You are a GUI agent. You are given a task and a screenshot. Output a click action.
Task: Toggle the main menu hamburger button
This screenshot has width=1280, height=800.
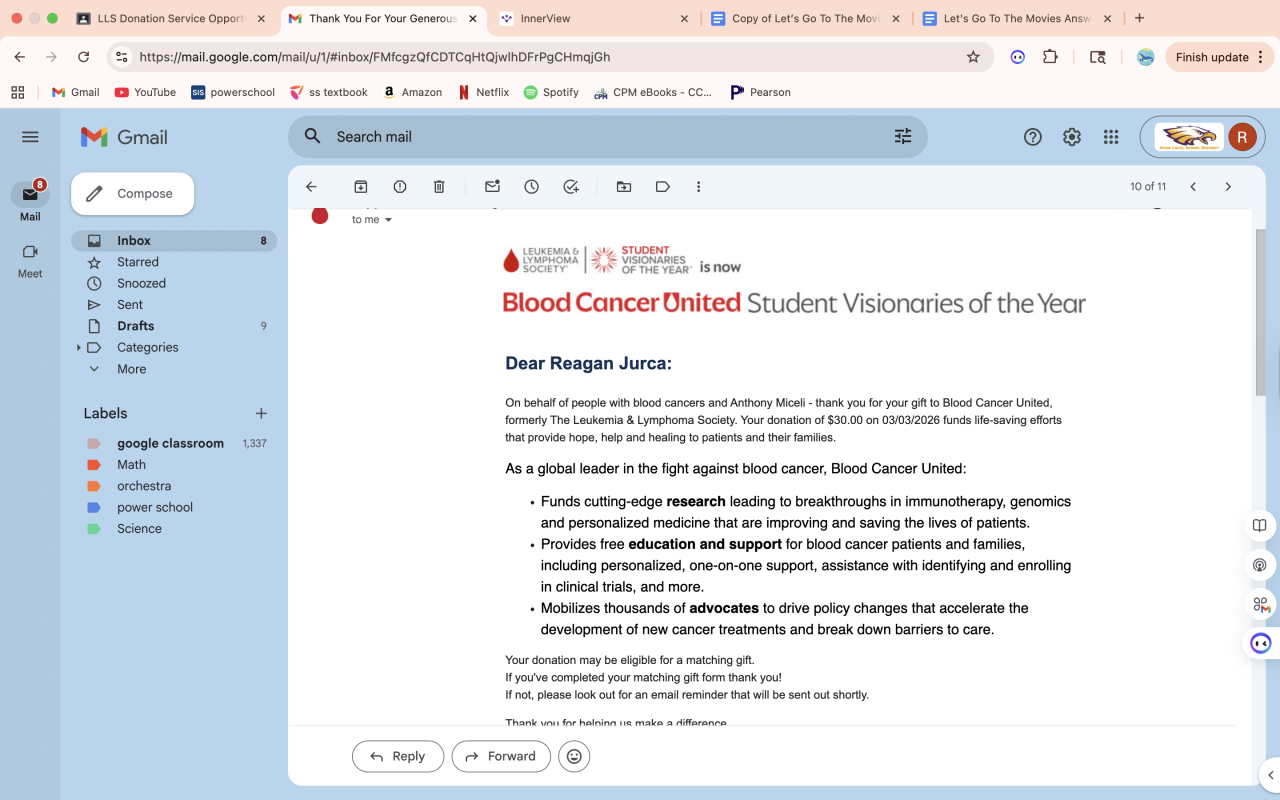[30, 137]
